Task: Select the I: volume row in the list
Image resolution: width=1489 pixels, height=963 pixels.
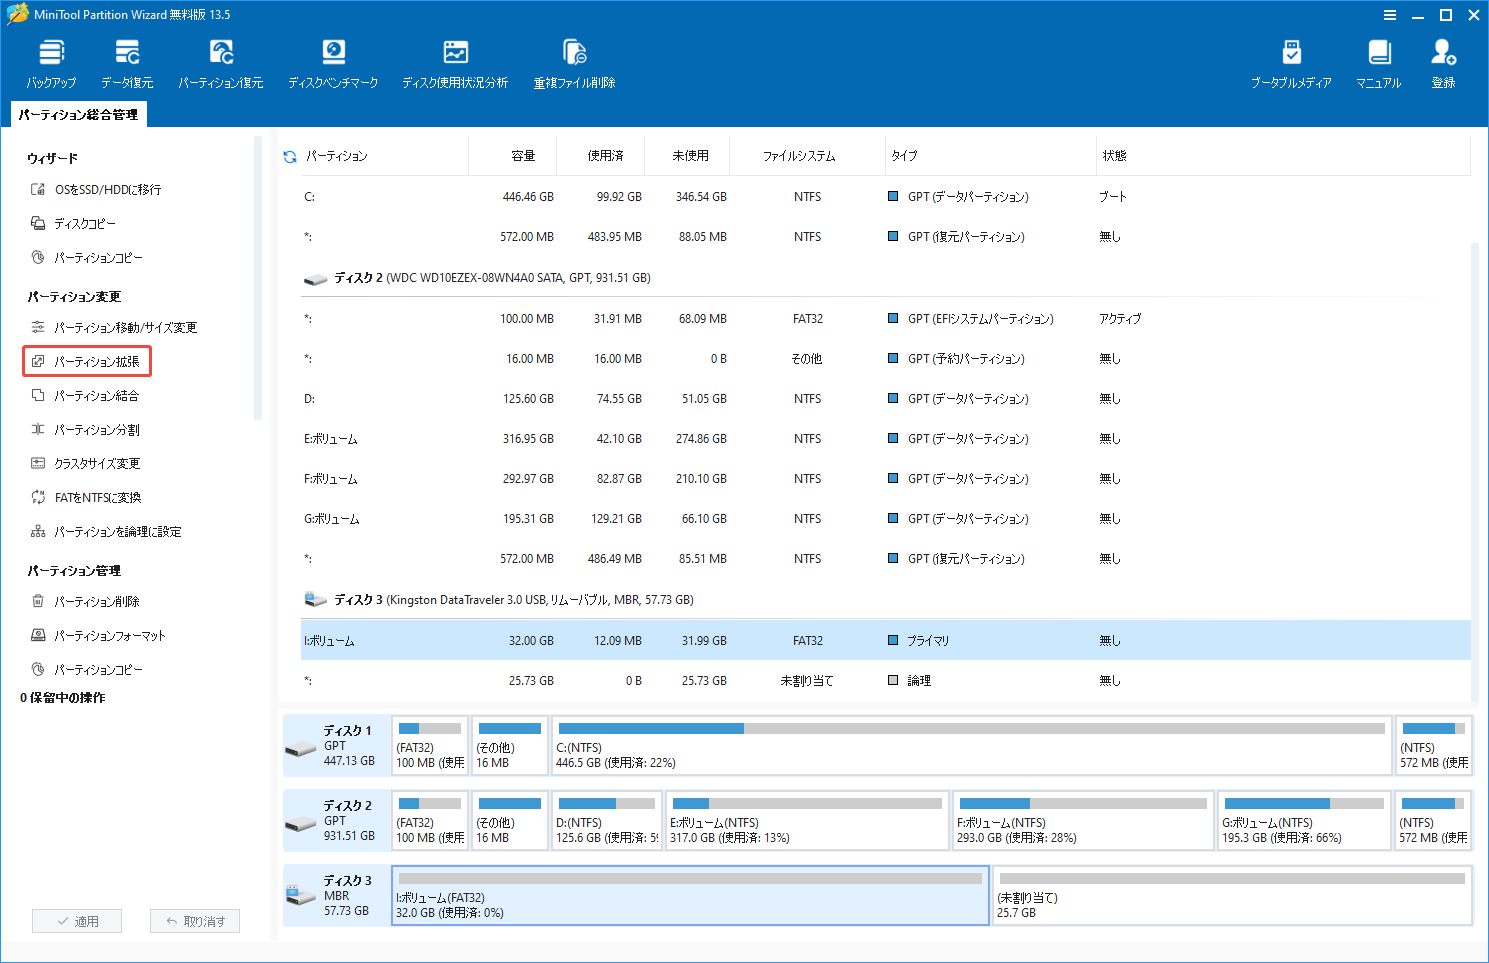Action: coord(700,640)
